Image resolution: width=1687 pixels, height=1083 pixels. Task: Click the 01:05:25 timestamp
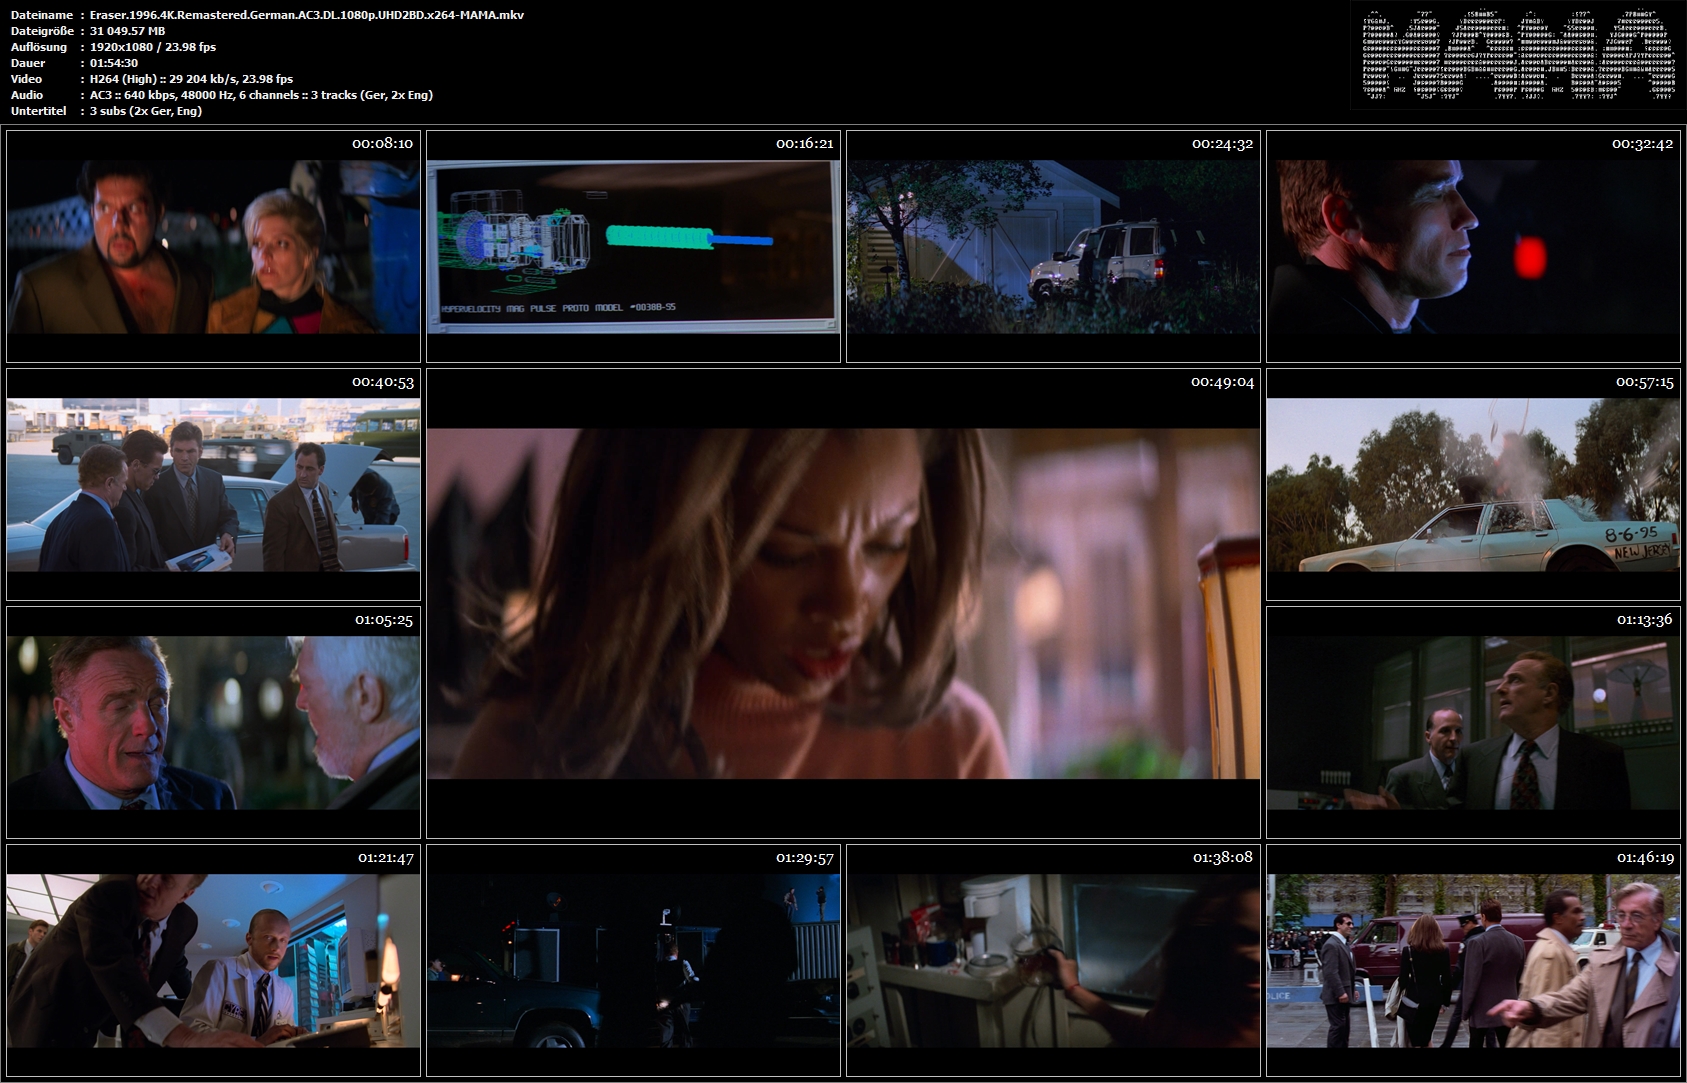384,620
